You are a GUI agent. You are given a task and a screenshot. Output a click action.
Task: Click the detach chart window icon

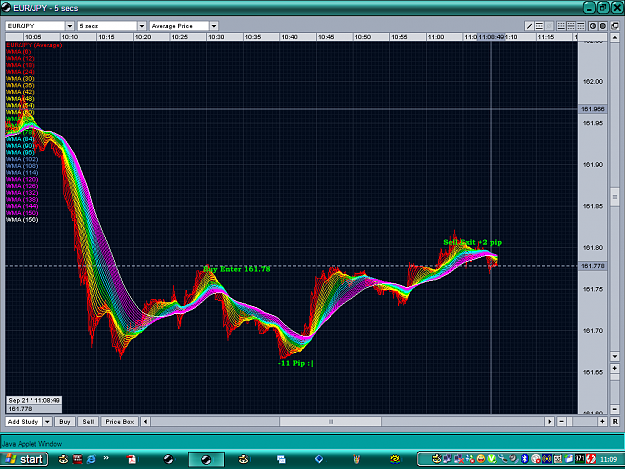[615, 26]
